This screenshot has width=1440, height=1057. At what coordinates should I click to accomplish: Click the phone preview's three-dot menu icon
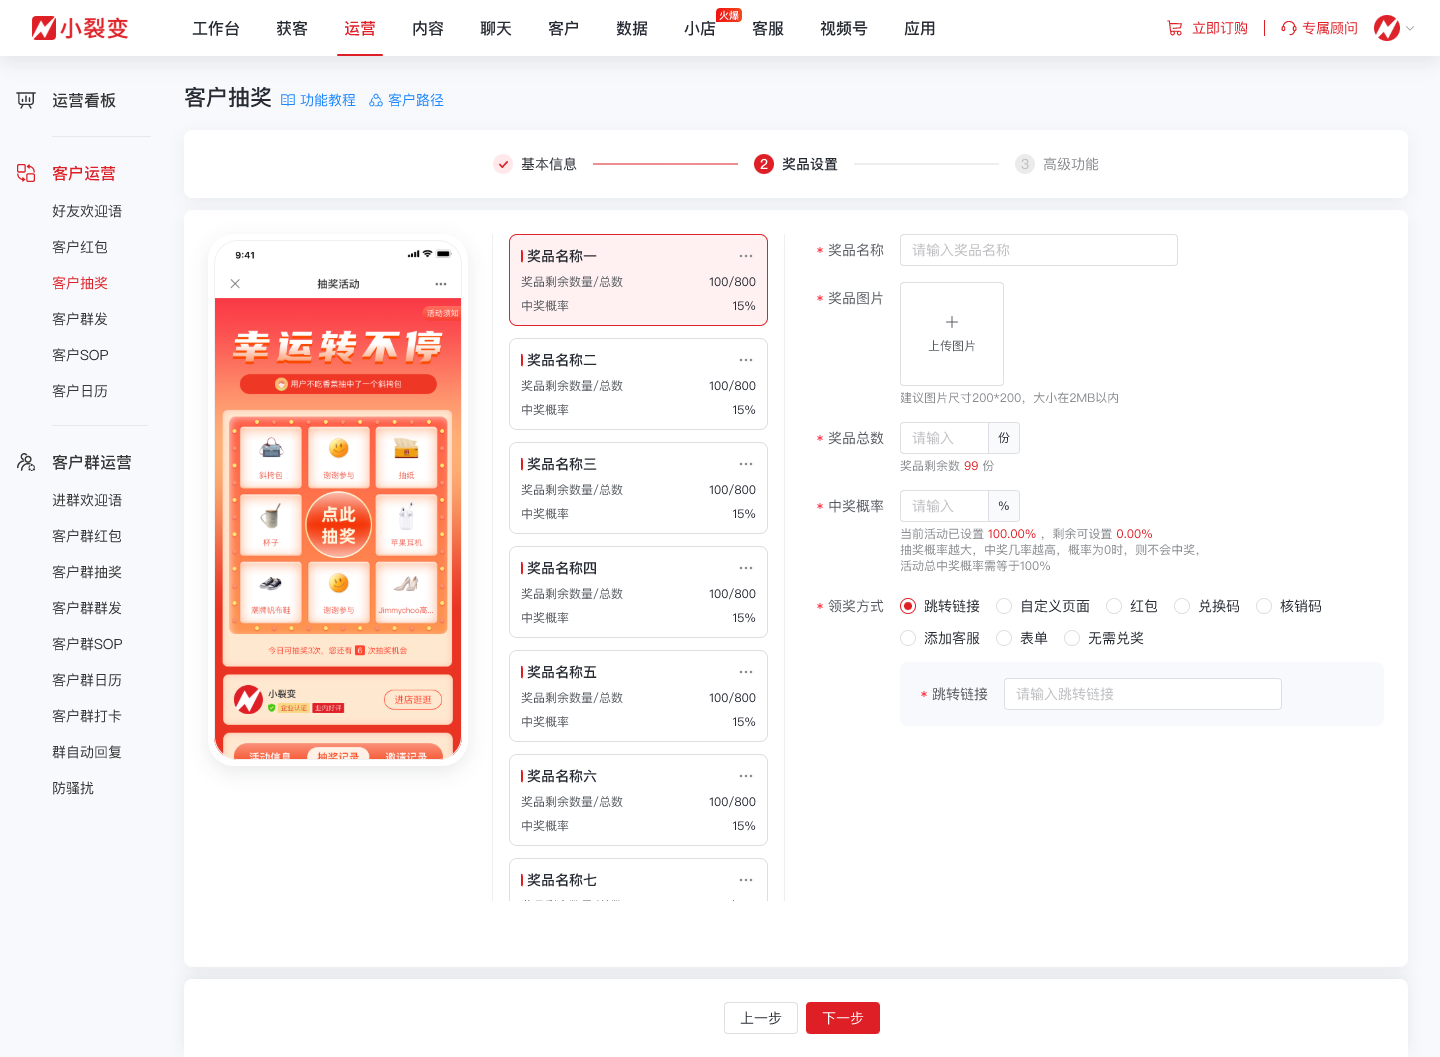(441, 284)
